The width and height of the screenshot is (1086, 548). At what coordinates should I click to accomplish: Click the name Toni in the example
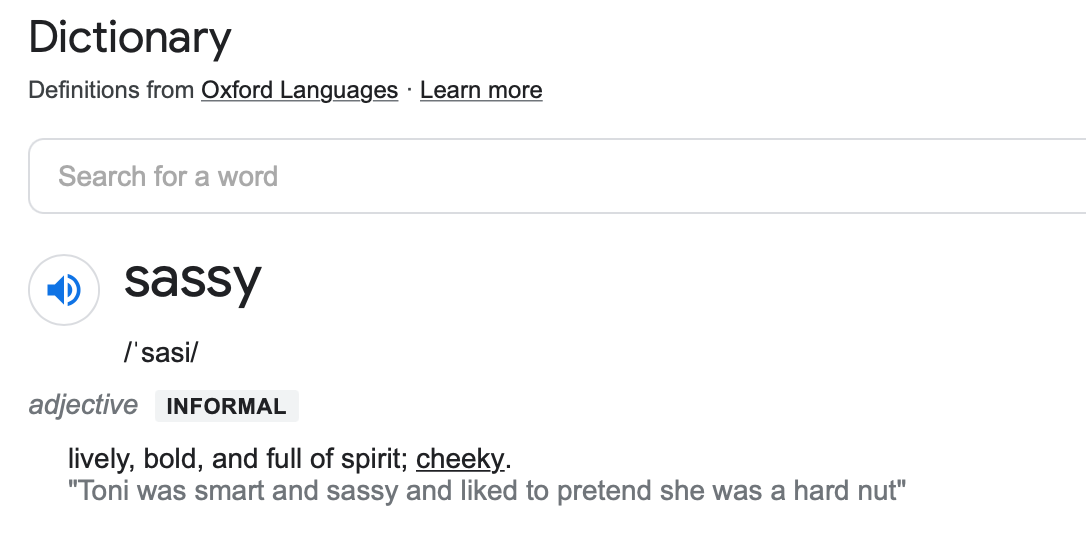point(104,491)
